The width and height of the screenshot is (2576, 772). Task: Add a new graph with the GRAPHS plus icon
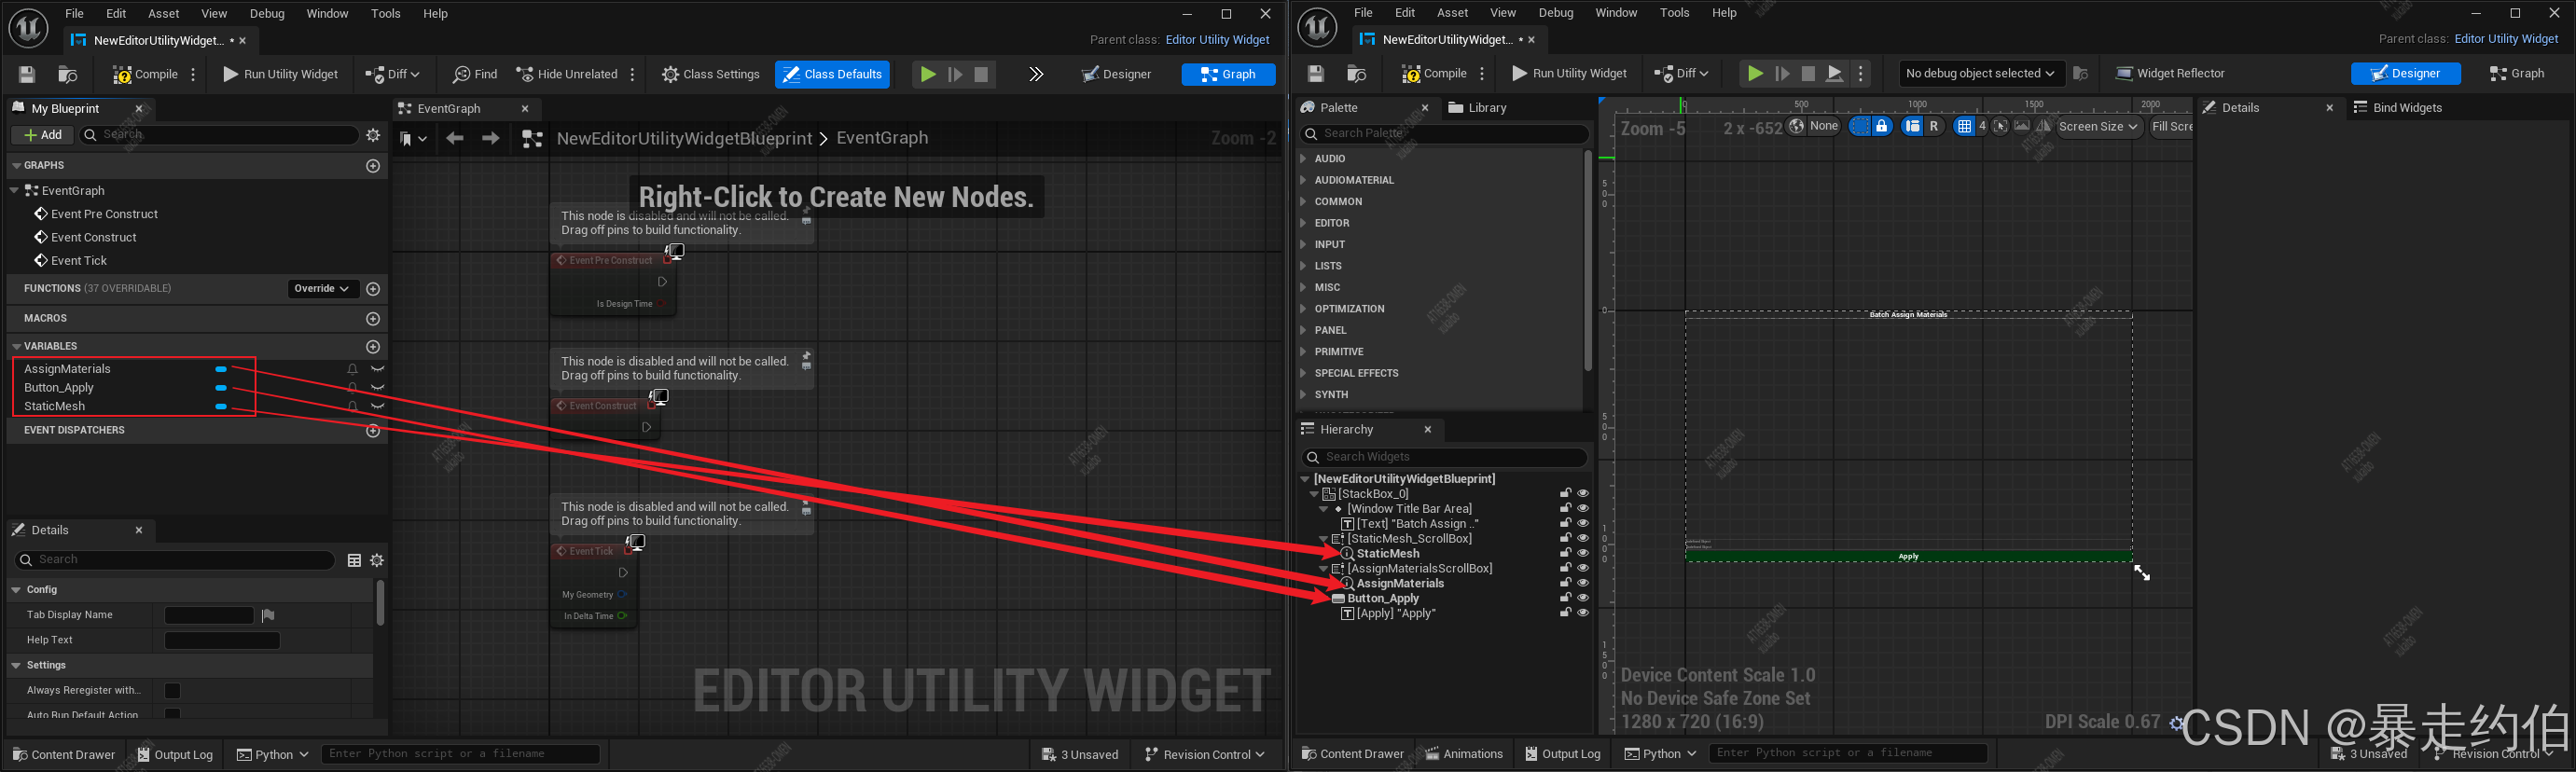coord(373,165)
